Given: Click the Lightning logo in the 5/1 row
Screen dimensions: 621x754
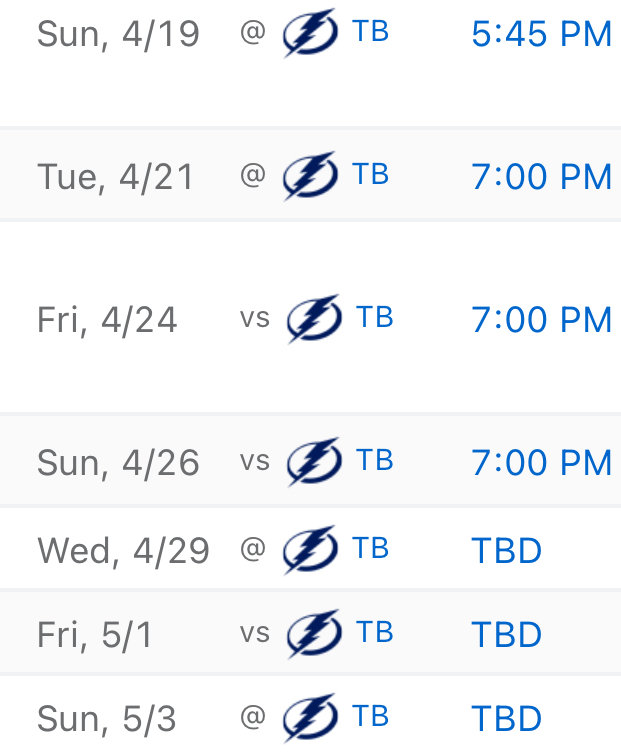Looking at the screenshot, I should click(315, 633).
